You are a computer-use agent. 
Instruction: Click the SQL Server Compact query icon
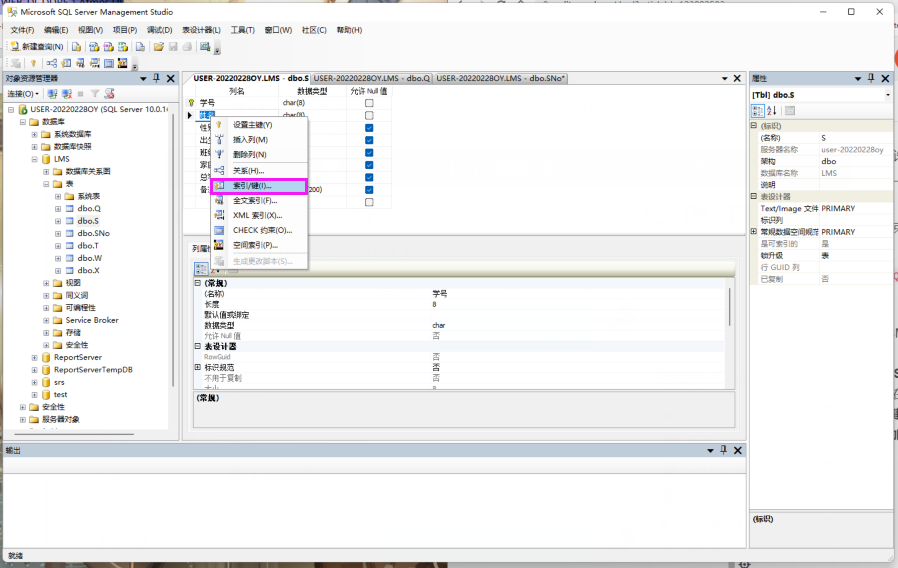point(140,47)
